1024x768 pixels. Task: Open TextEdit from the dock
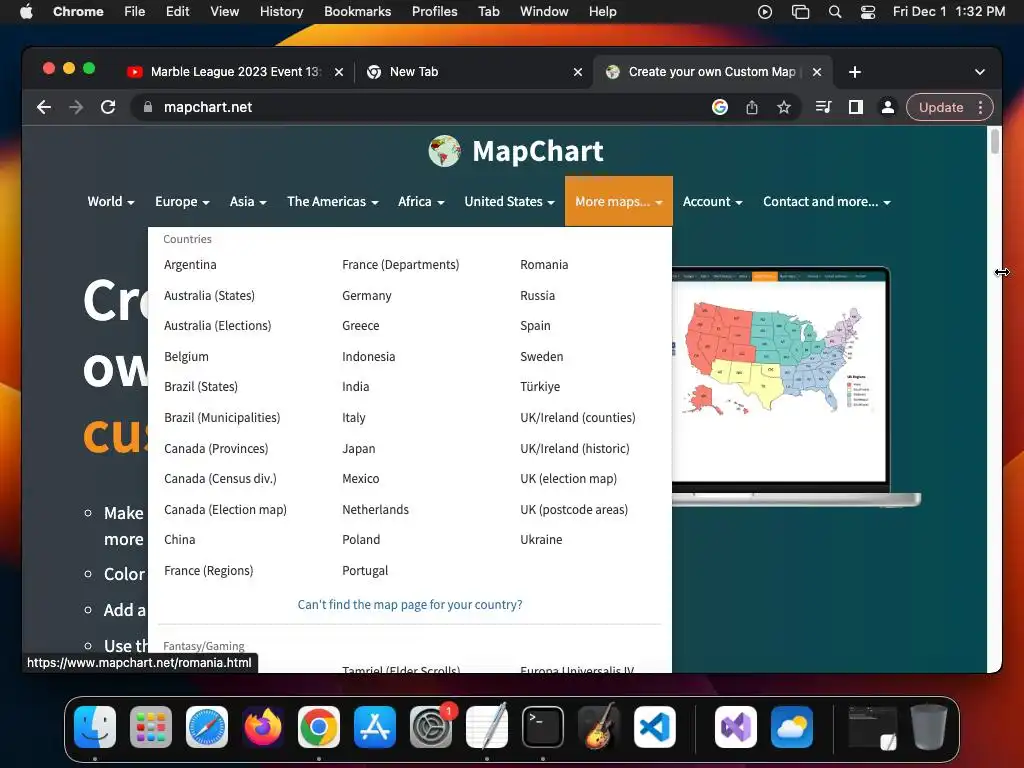coord(487,727)
